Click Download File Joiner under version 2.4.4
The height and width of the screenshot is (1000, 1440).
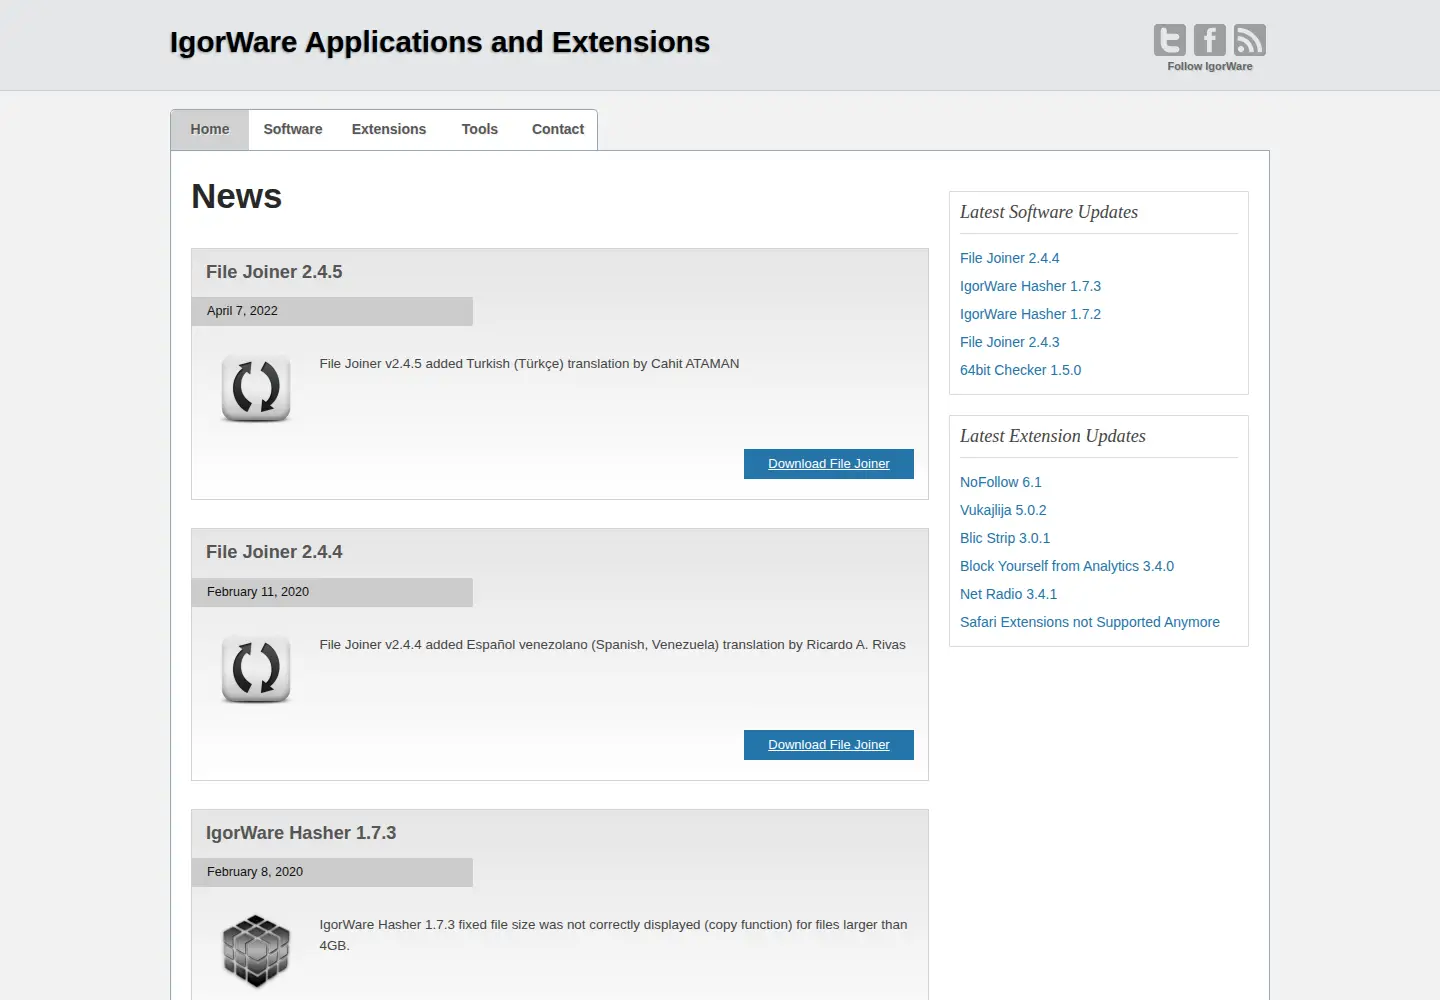829,745
